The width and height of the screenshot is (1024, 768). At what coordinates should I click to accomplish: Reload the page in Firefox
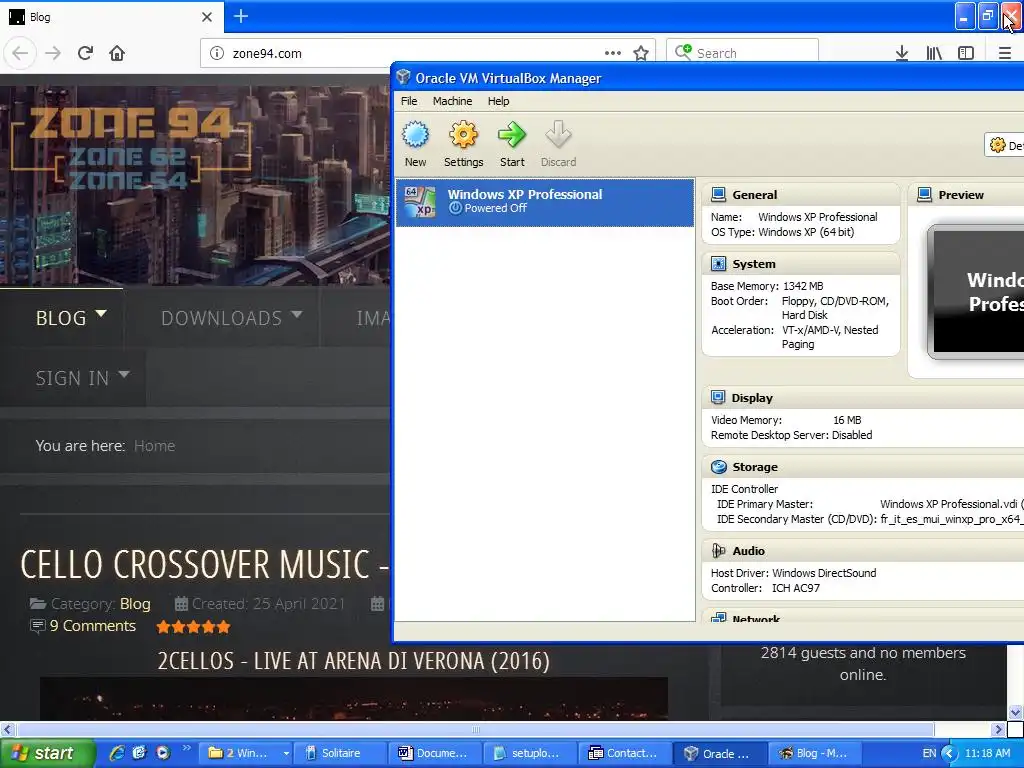(85, 53)
